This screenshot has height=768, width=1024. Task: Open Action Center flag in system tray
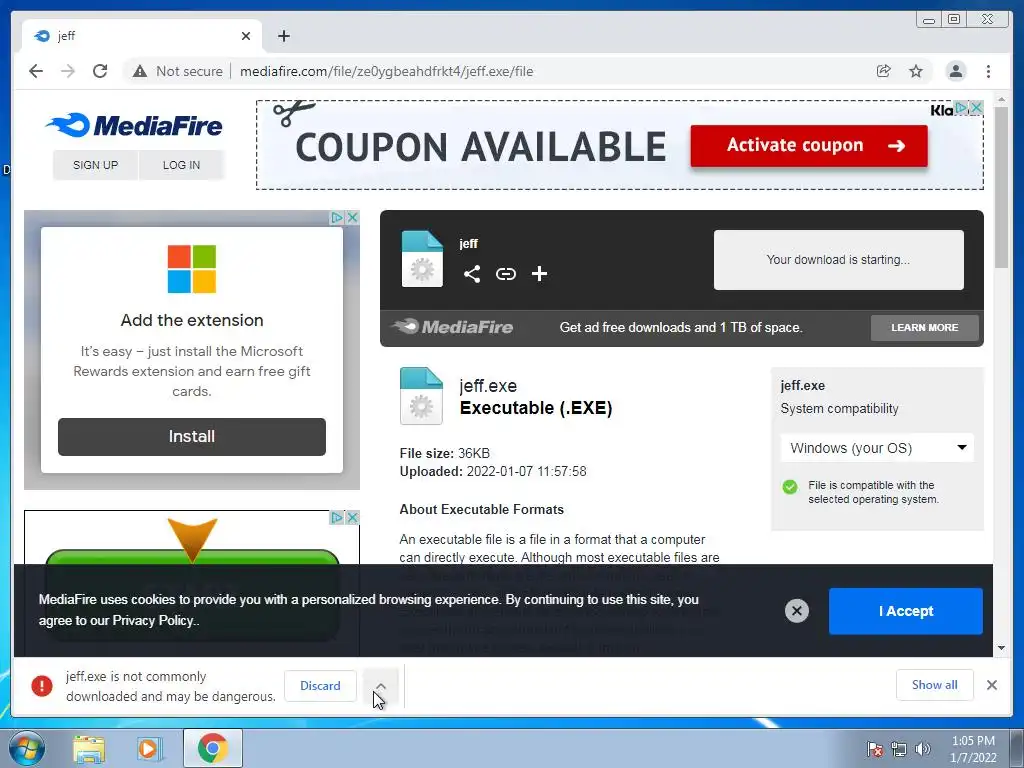tap(874, 749)
